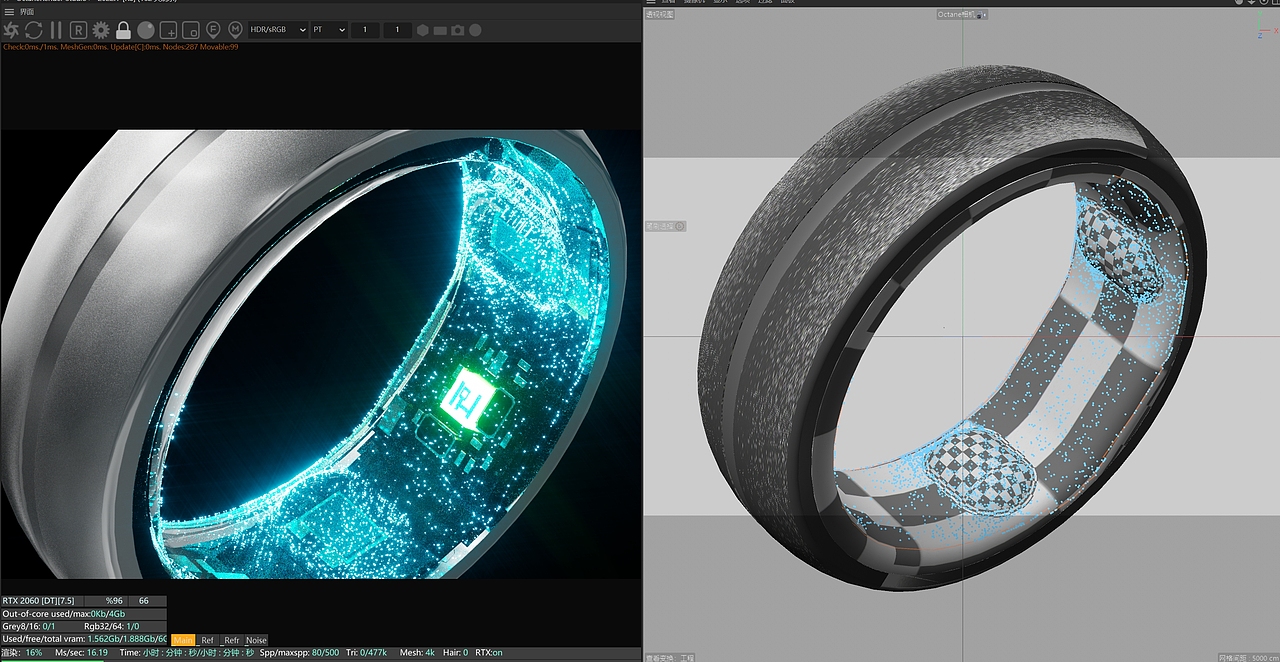Click the second numeric field showing 1
The height and width of the screenshot is (662, 1280).
tap(398, 30)
